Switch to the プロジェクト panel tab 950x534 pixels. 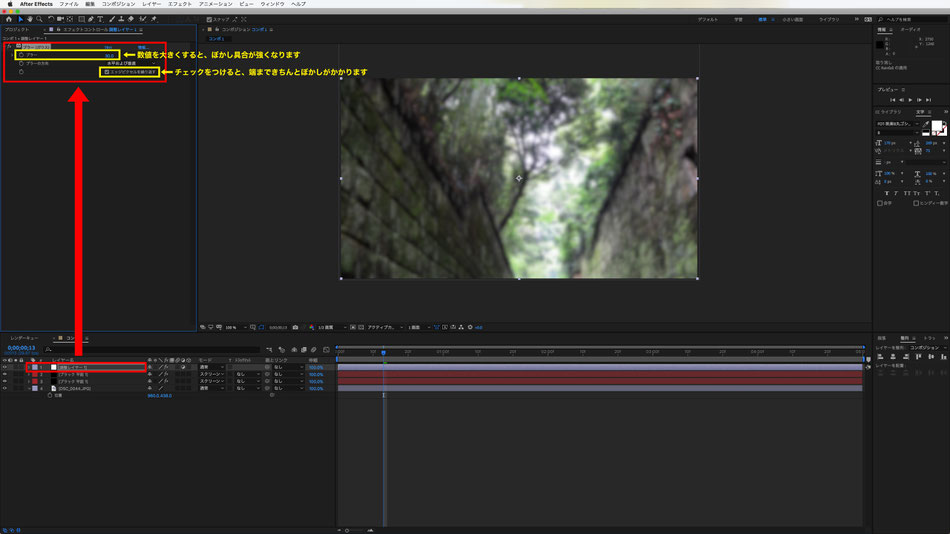(17, 30)
